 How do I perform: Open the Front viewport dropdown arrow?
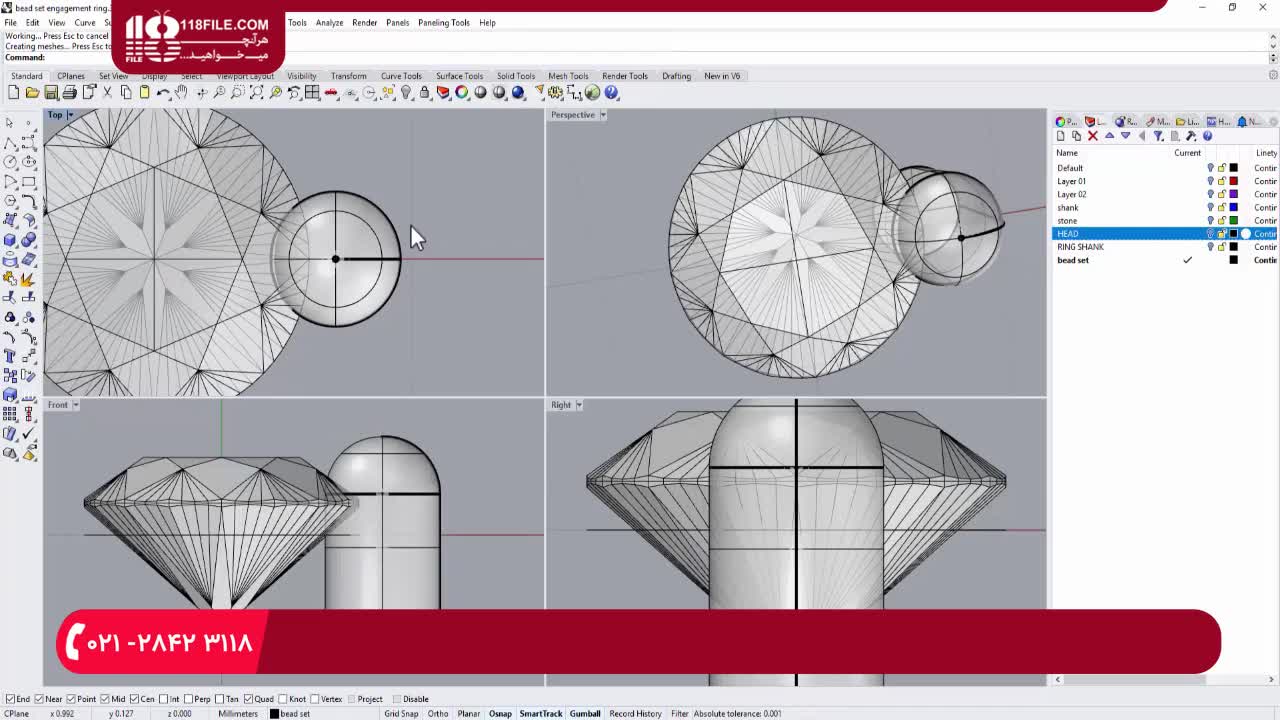75,405
